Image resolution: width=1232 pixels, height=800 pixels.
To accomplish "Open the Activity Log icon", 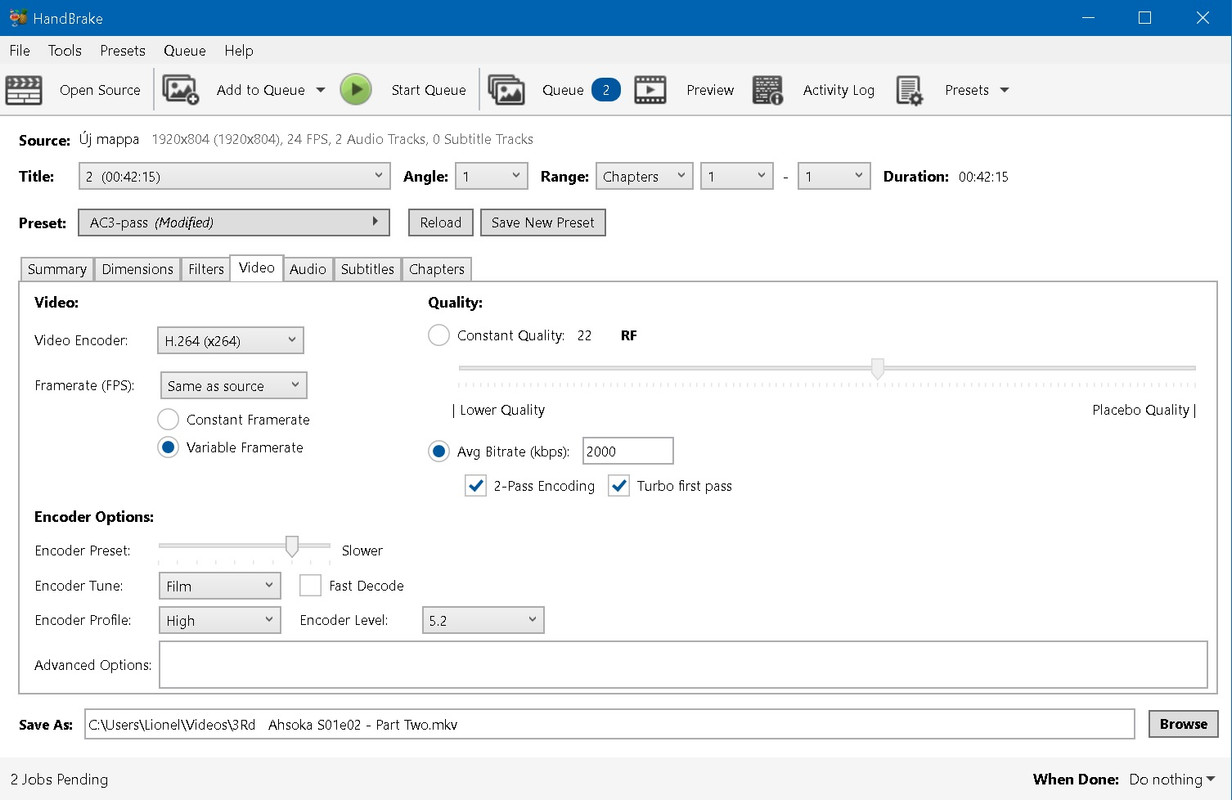I will pyautogui.click(x=768, y=90).
